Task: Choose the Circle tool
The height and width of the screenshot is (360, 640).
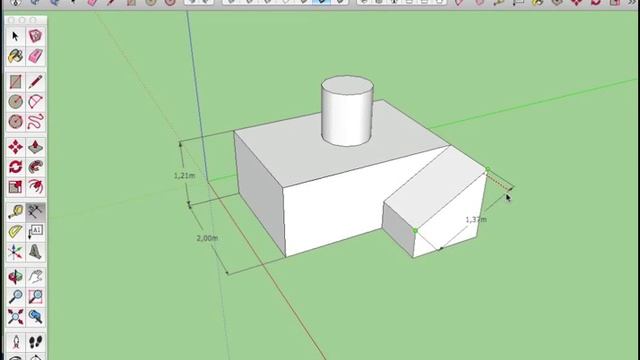Action: coord(16,102)
